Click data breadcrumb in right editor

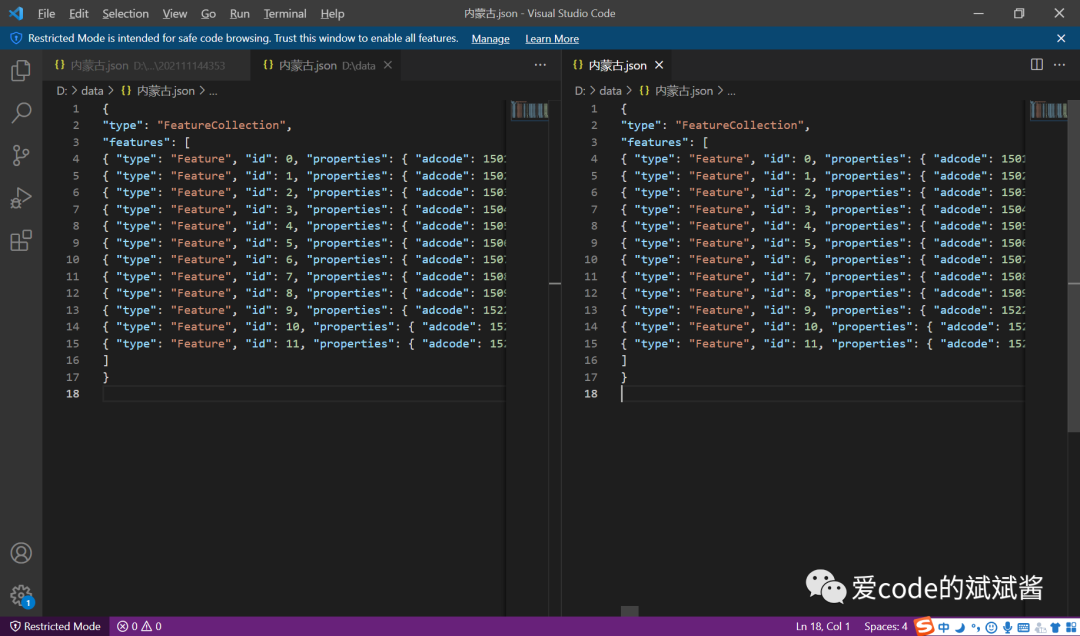click(x=610, y=91)
